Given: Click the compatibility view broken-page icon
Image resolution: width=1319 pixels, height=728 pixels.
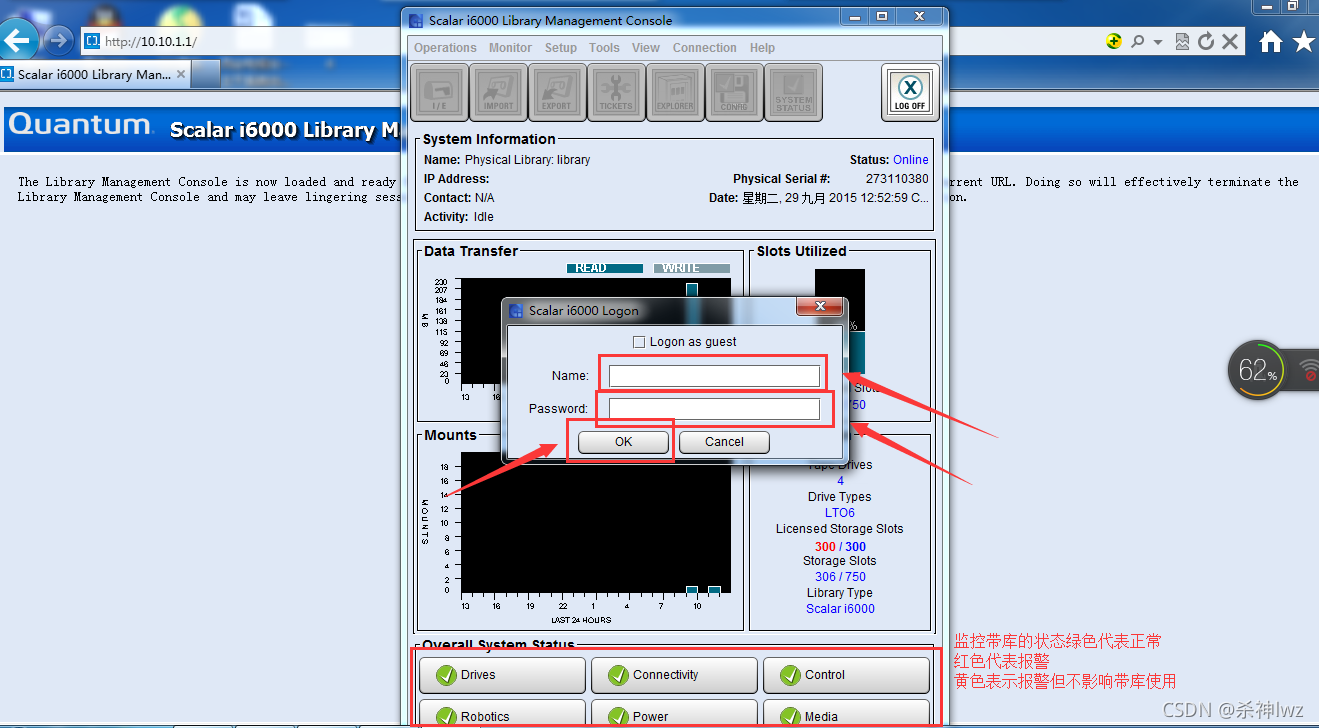Looking at the screenshot, I should (x=1182, y=41).
